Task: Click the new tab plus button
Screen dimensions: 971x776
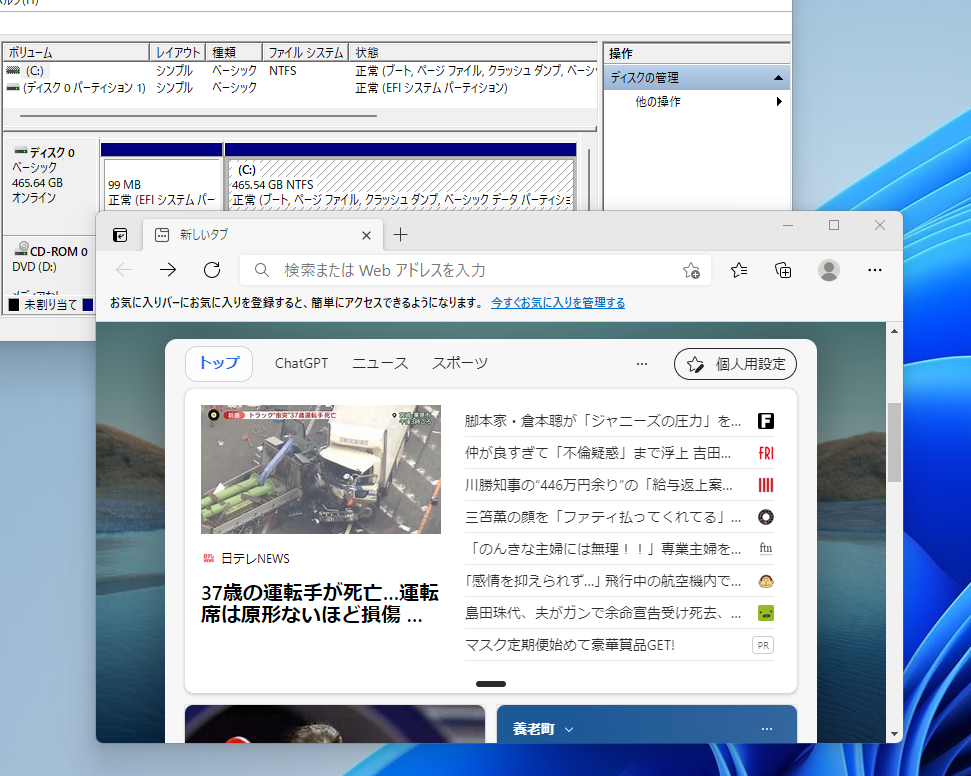Action: pos(401,235)
